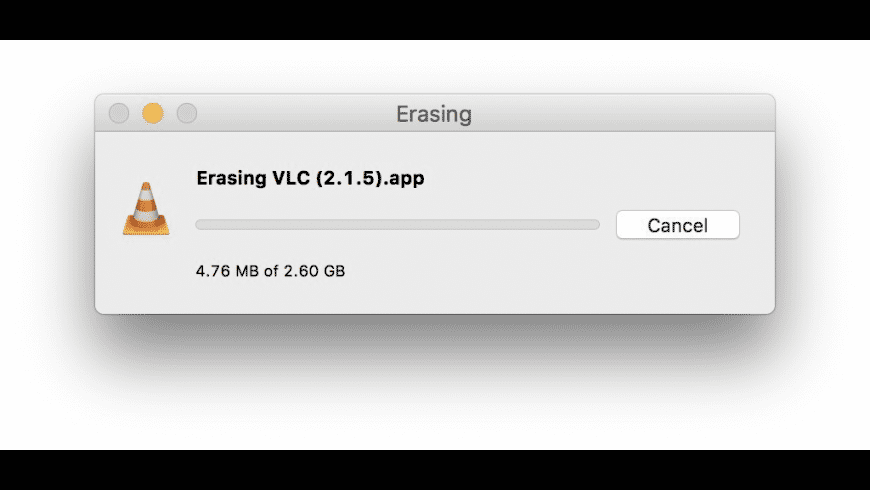
Task: Click the right end of the progress bar
Action: coord(594,225)
